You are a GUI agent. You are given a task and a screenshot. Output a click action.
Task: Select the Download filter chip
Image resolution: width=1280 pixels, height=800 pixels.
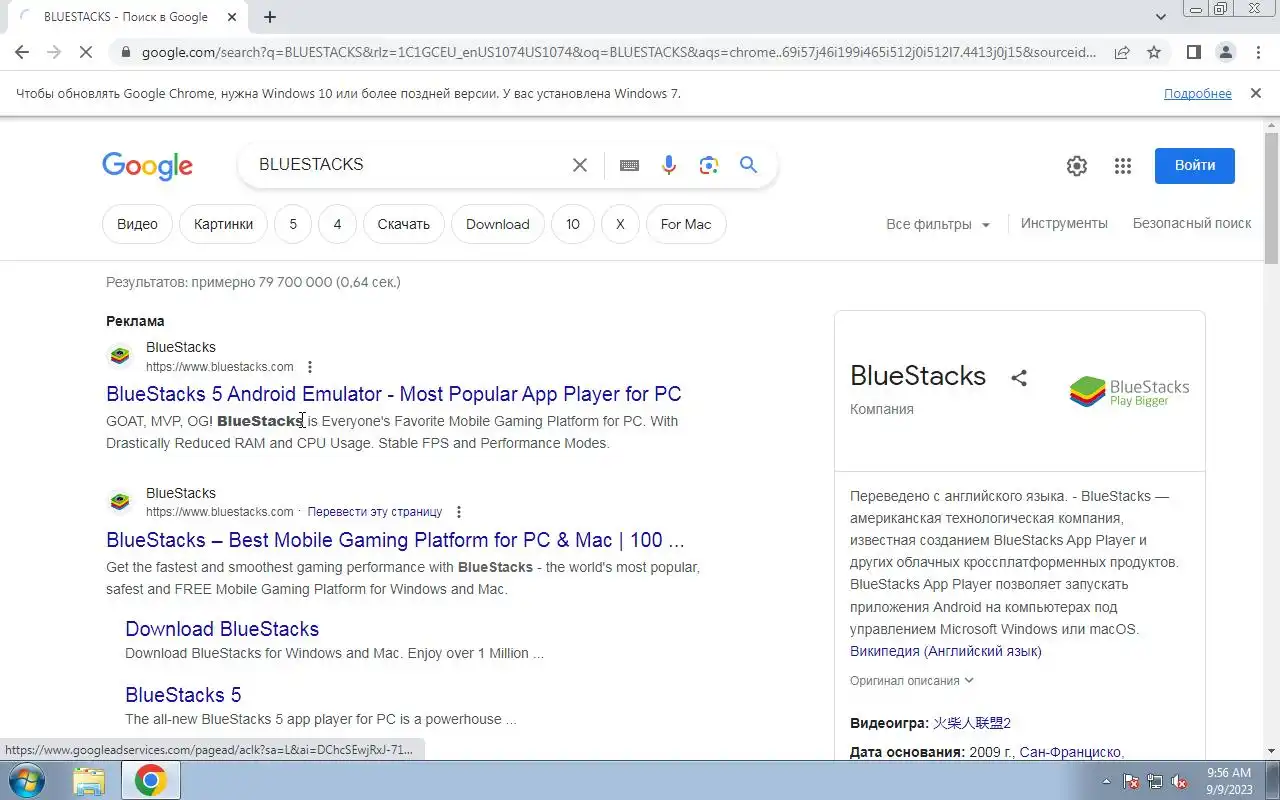click(x=497, y=224)
